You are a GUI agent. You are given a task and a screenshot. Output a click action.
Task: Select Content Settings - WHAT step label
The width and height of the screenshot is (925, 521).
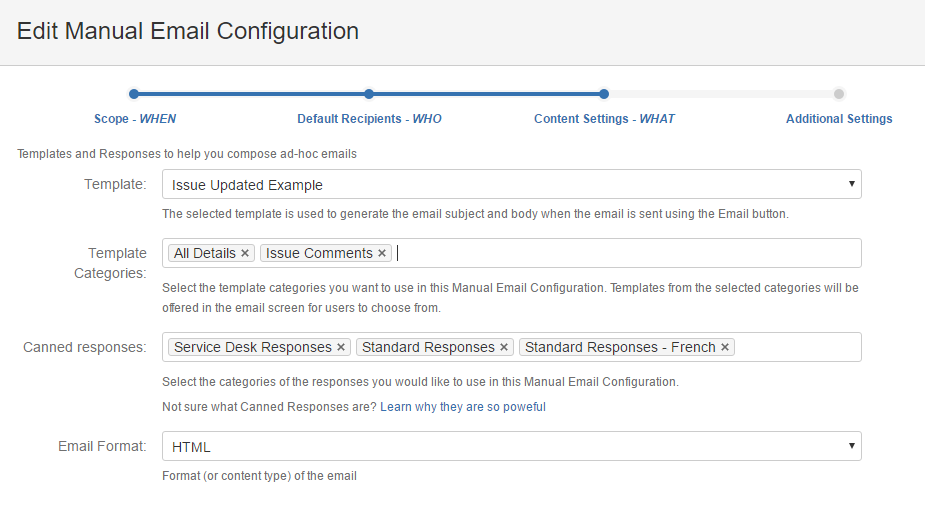pyautogui.click(x=604, y=119)
